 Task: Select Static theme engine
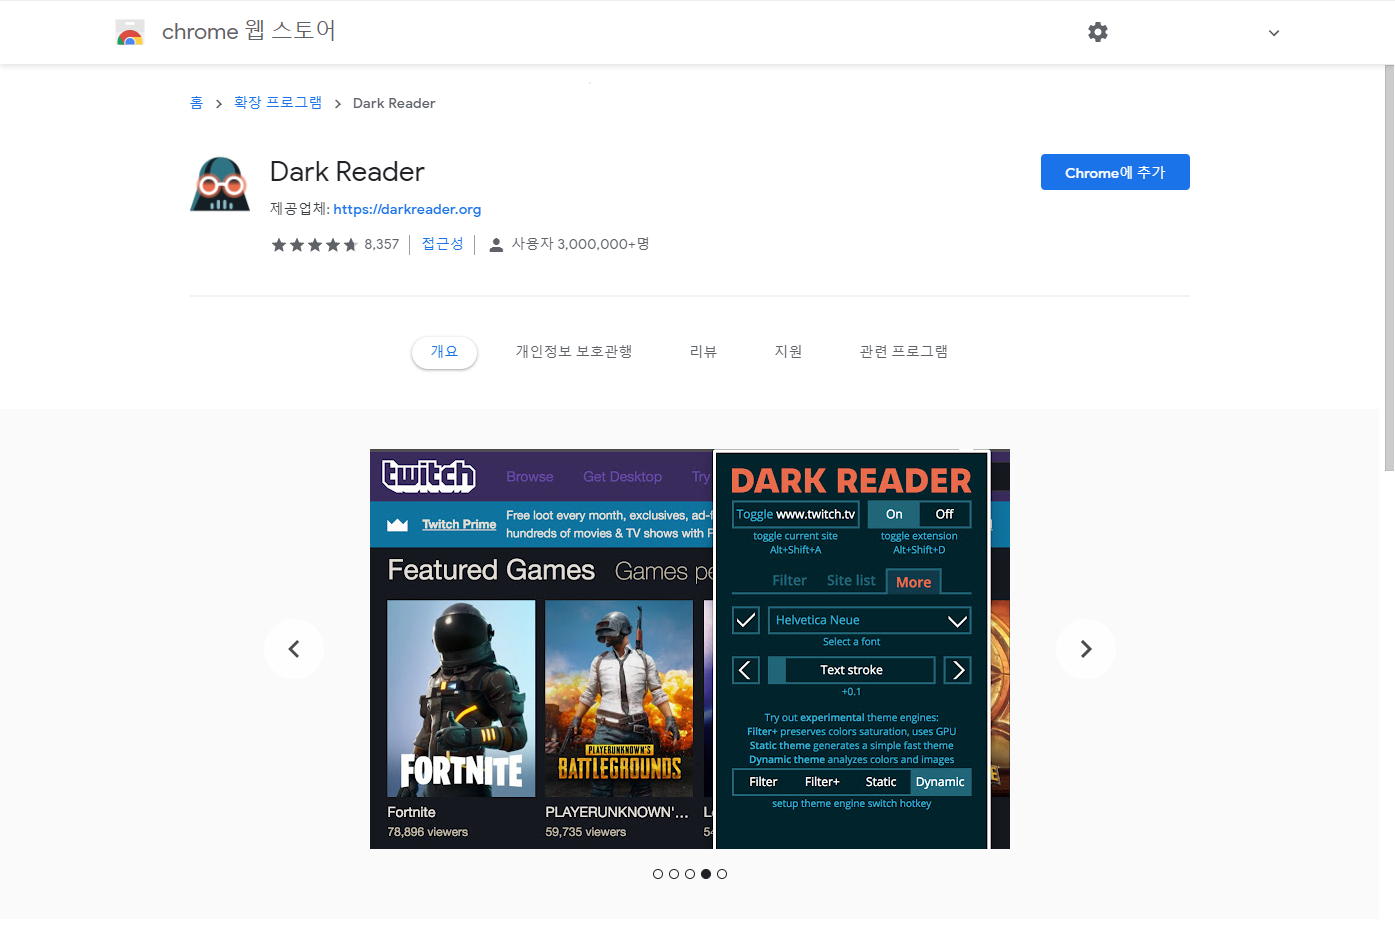(881, 782)
